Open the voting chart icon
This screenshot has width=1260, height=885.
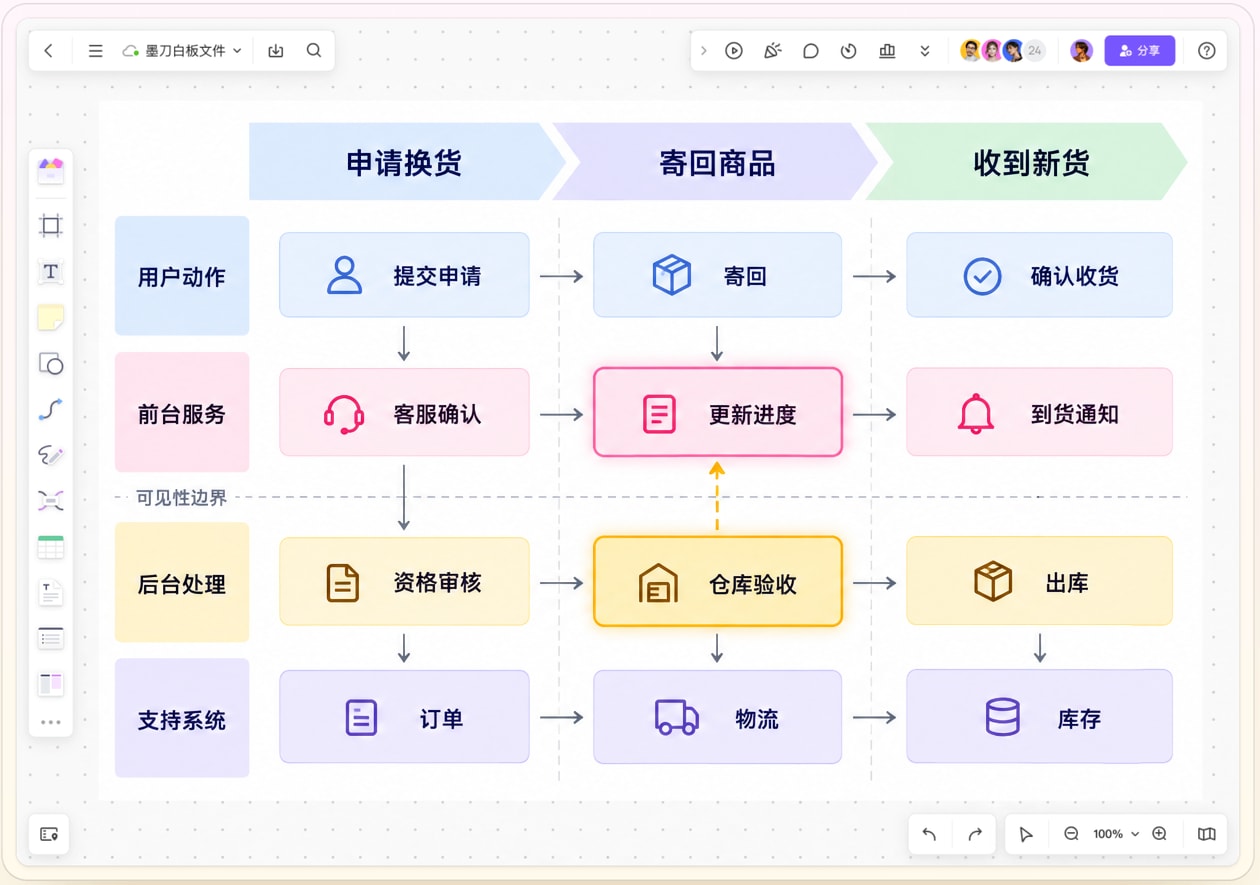click(x=887, y=50)
